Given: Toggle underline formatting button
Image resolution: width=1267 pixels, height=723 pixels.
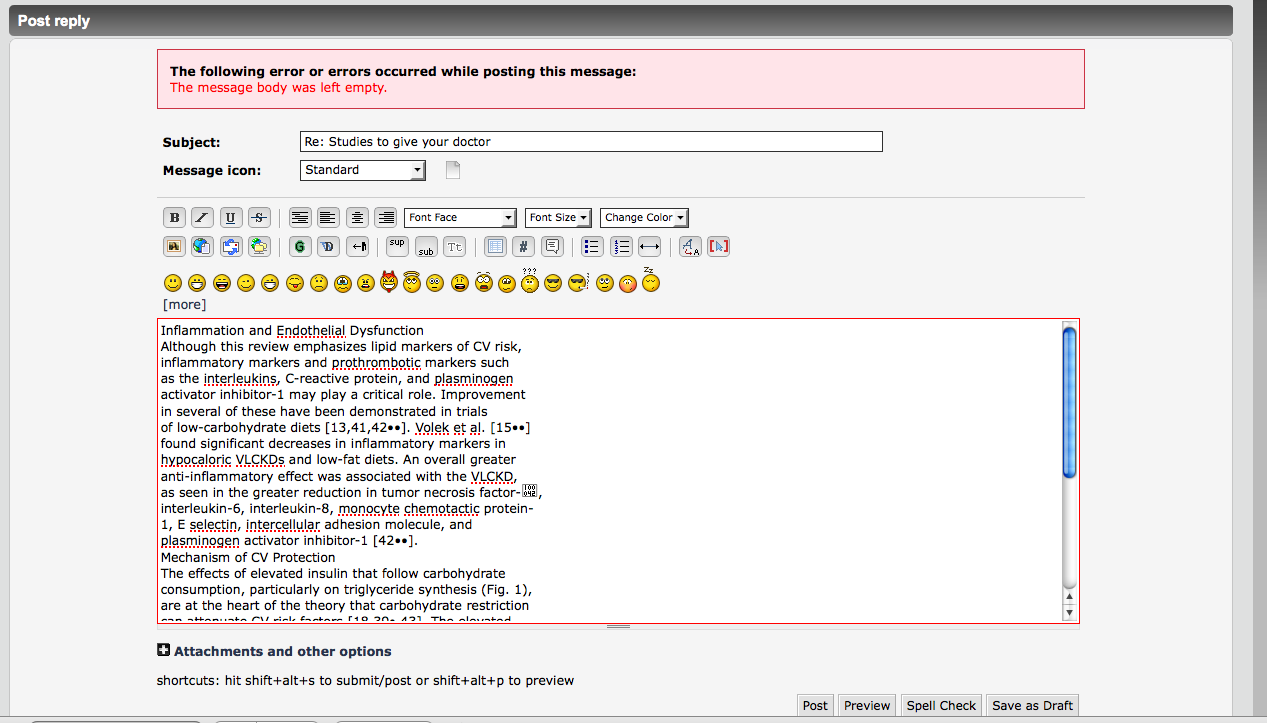Looking at the screenshot, I should pyautogui.click(x=231, y=218).
